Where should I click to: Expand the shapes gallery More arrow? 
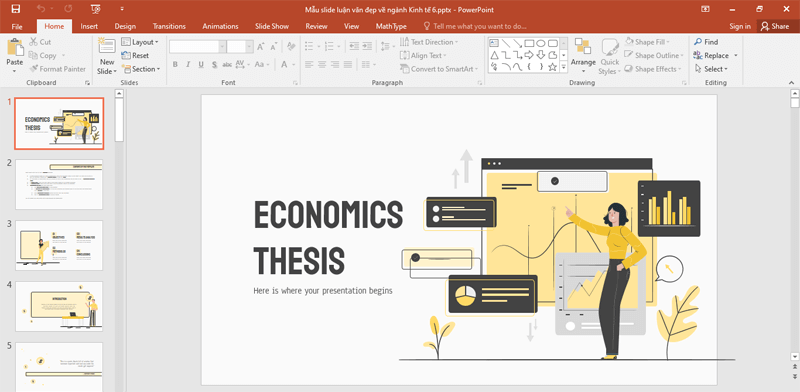(x=564, y=66)
